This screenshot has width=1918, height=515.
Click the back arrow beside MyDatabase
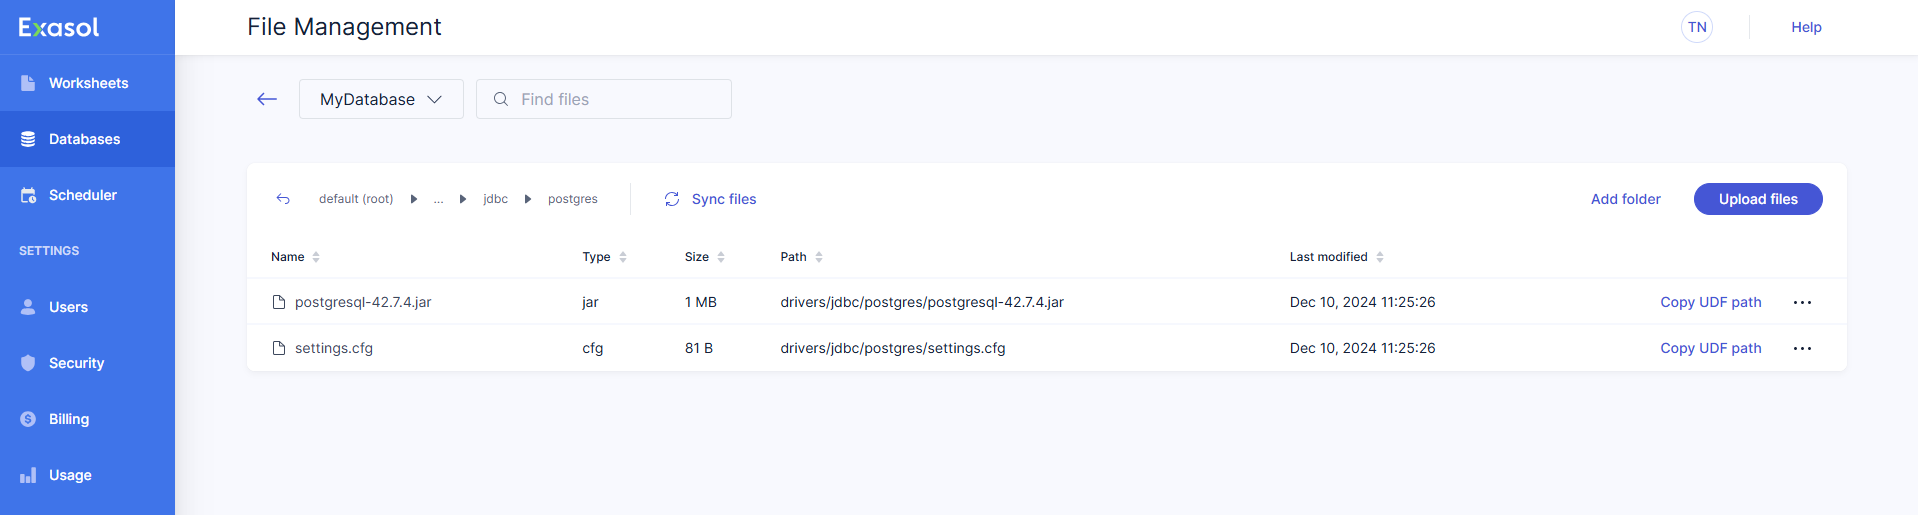(x=267, y=99)
